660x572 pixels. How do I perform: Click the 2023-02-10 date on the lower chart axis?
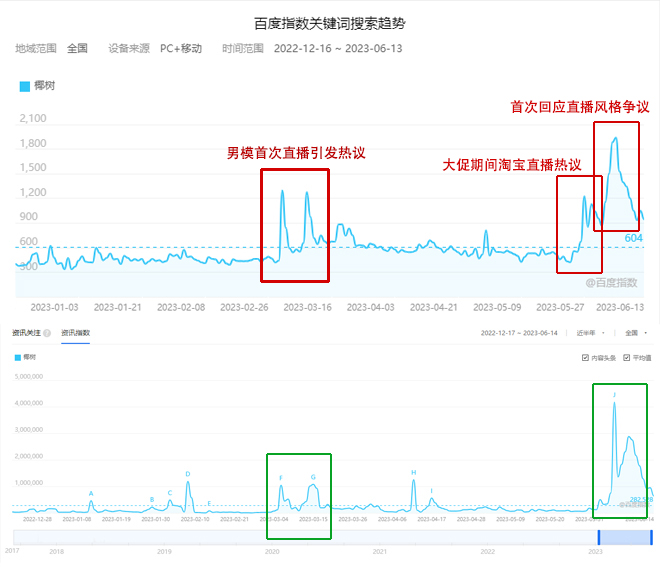click(x=195, y=519)
